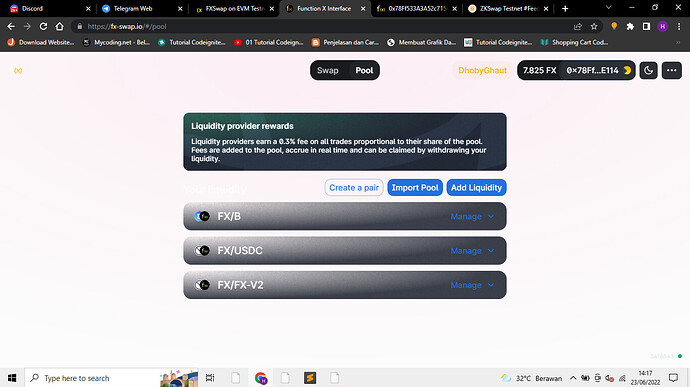The width and height of the screenshot is (690, 387).
Task: Toggle dark mode with the moon icon
Action: (x=648, y=70)
